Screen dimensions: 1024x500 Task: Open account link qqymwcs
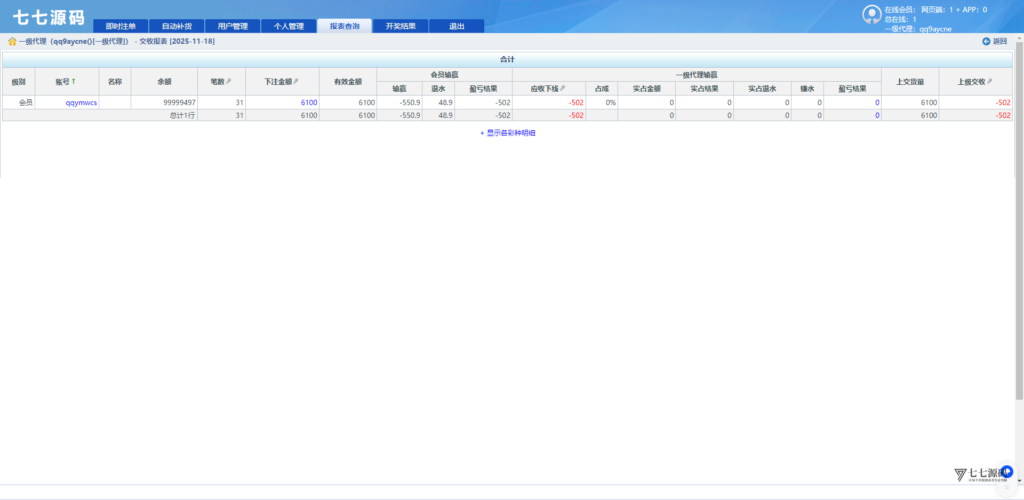click(82, 102)
